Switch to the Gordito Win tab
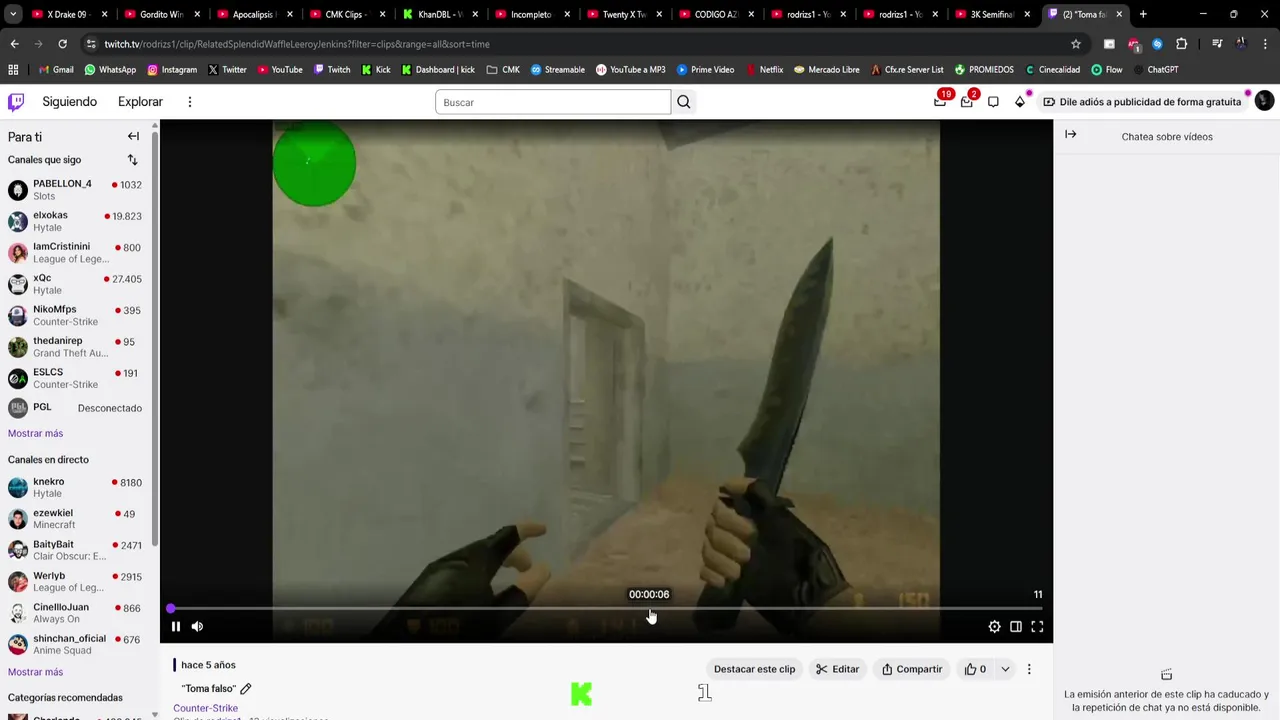This screenshot has width=1280, height=720. 161,14
